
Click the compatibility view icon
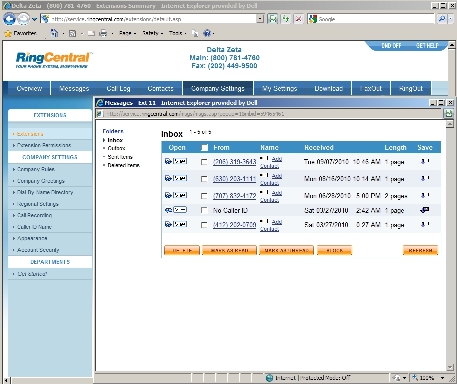(x=273, y=19)
